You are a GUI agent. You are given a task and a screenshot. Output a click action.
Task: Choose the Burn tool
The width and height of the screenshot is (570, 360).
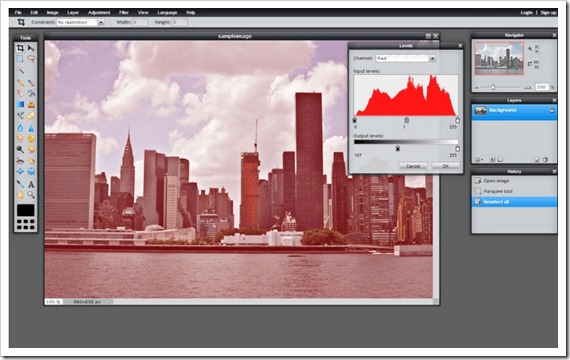click(31, 149)
